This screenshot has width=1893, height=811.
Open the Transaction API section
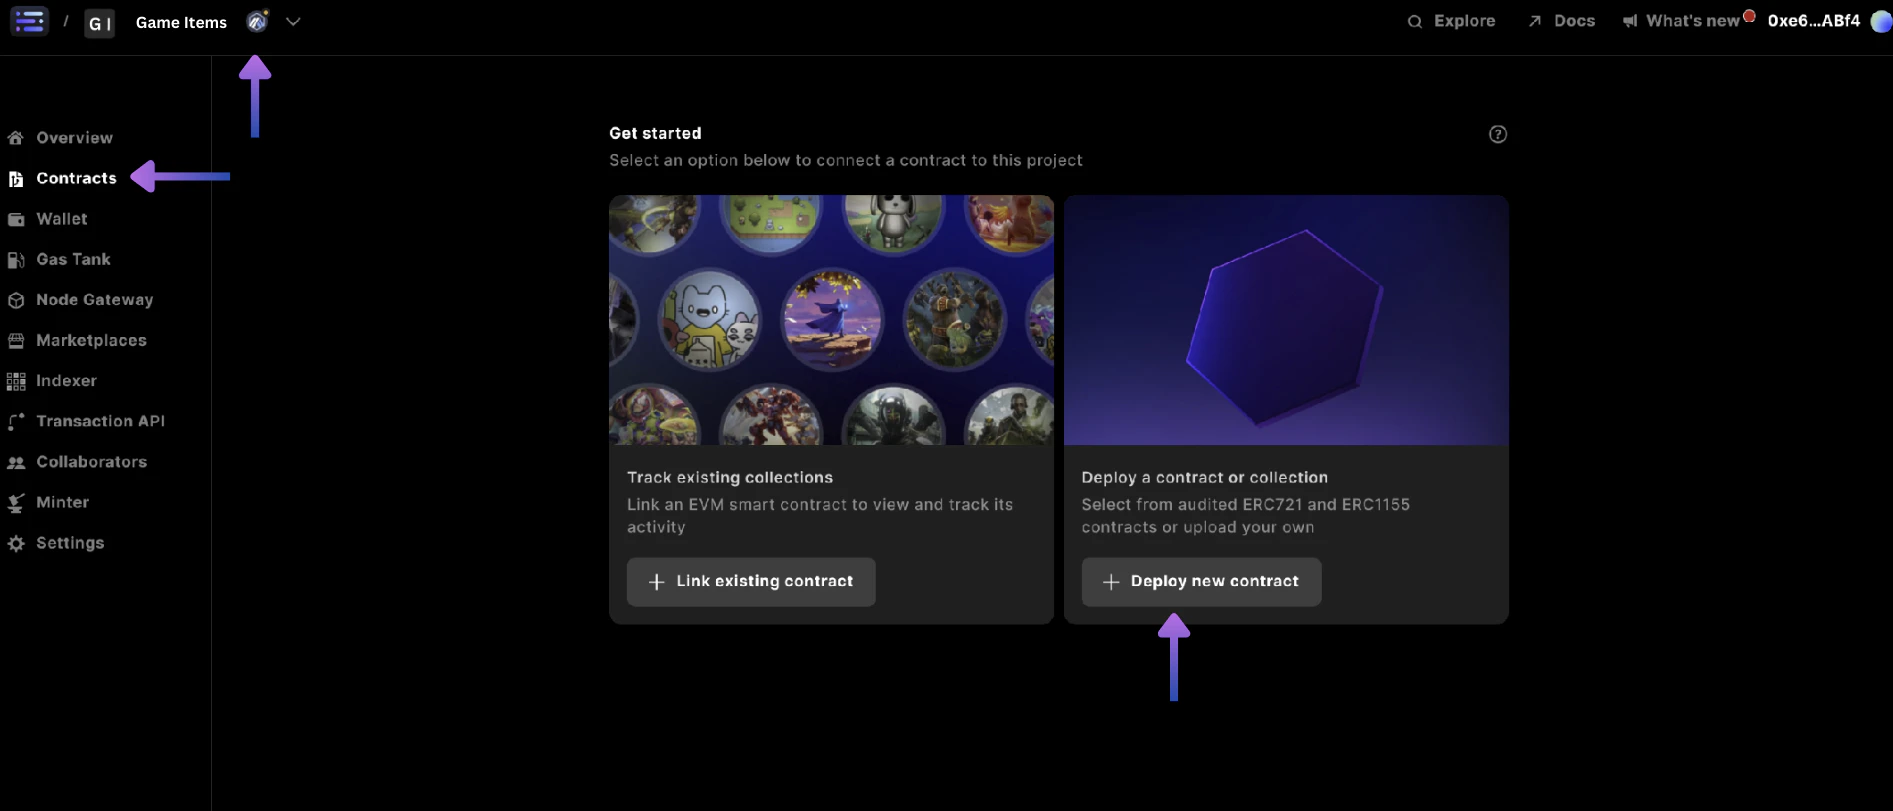pyautogui.click(x=100, y=421)
